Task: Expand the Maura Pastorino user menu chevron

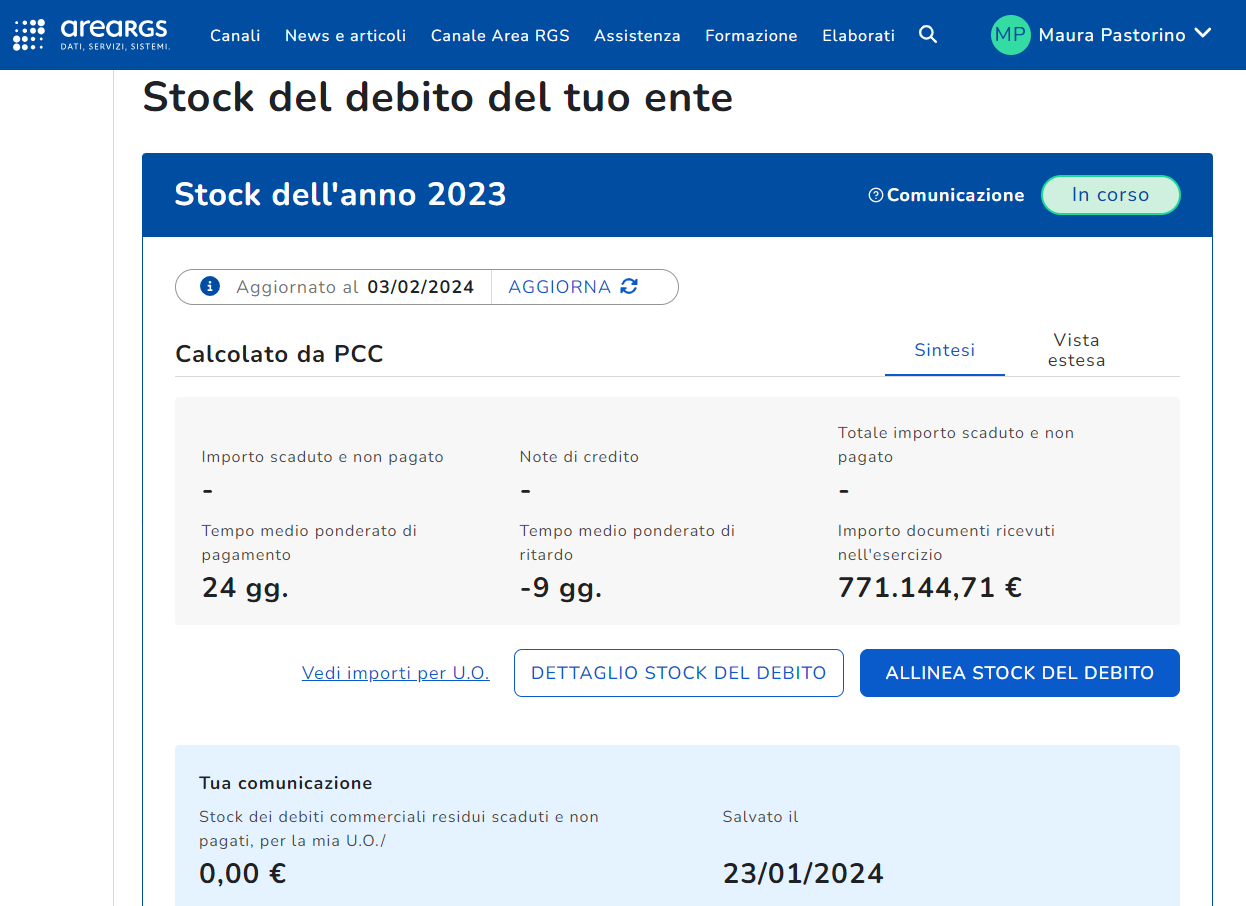Action: coord(1203,34)
